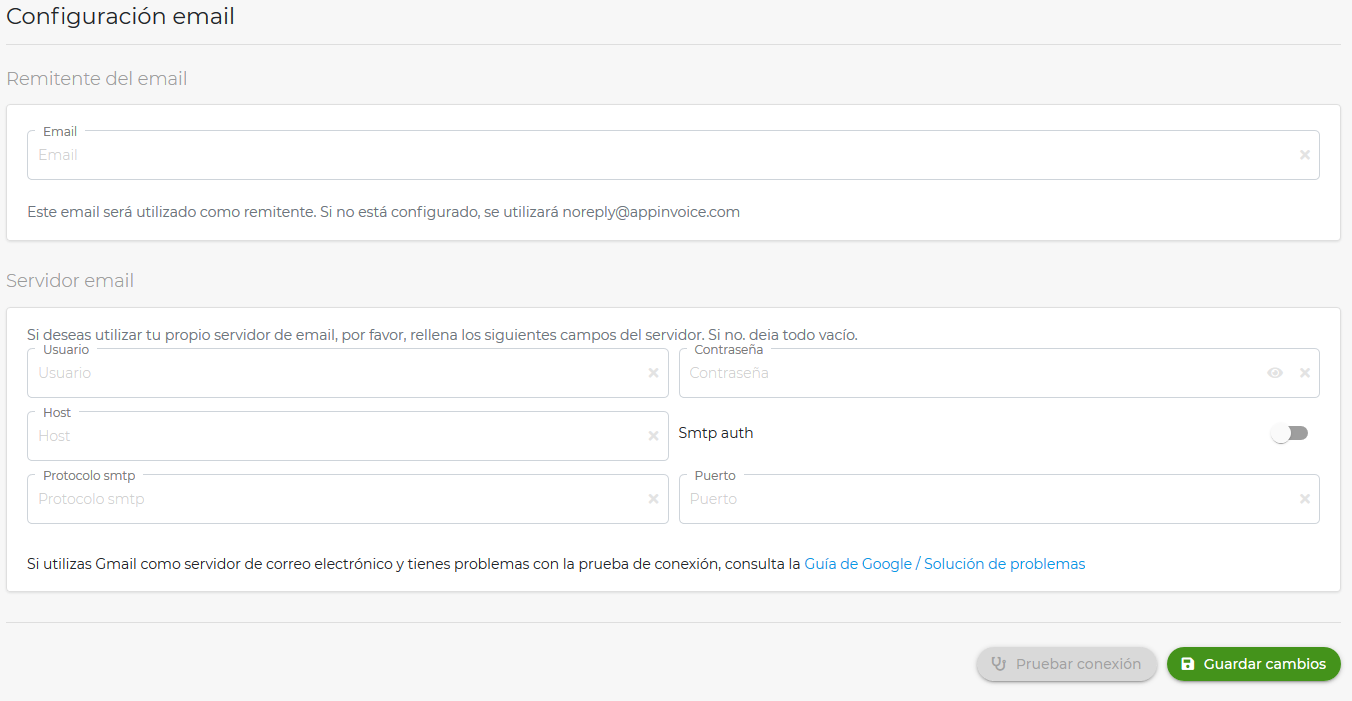Screen dimensions: 1352x701
Task: Show password with the eye icon
Action: click(1275, 373)
